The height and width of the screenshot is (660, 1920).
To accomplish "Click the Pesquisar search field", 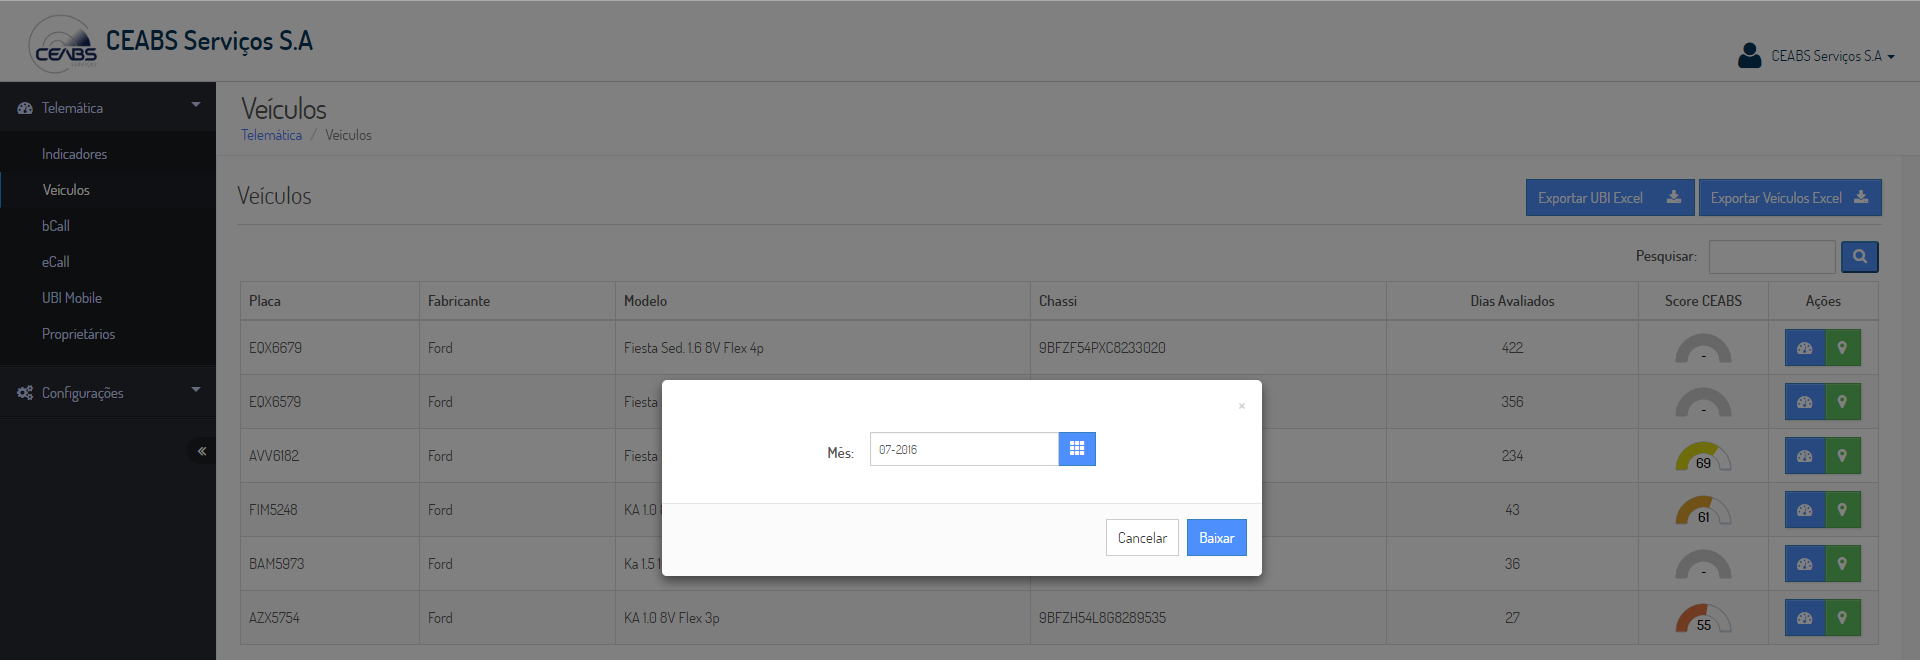I will [x=1772, y=257].
